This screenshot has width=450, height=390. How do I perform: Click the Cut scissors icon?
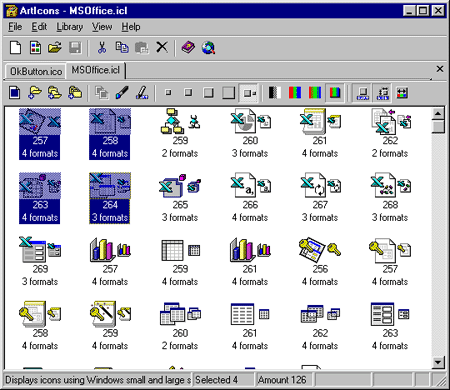tap(102, 48)
